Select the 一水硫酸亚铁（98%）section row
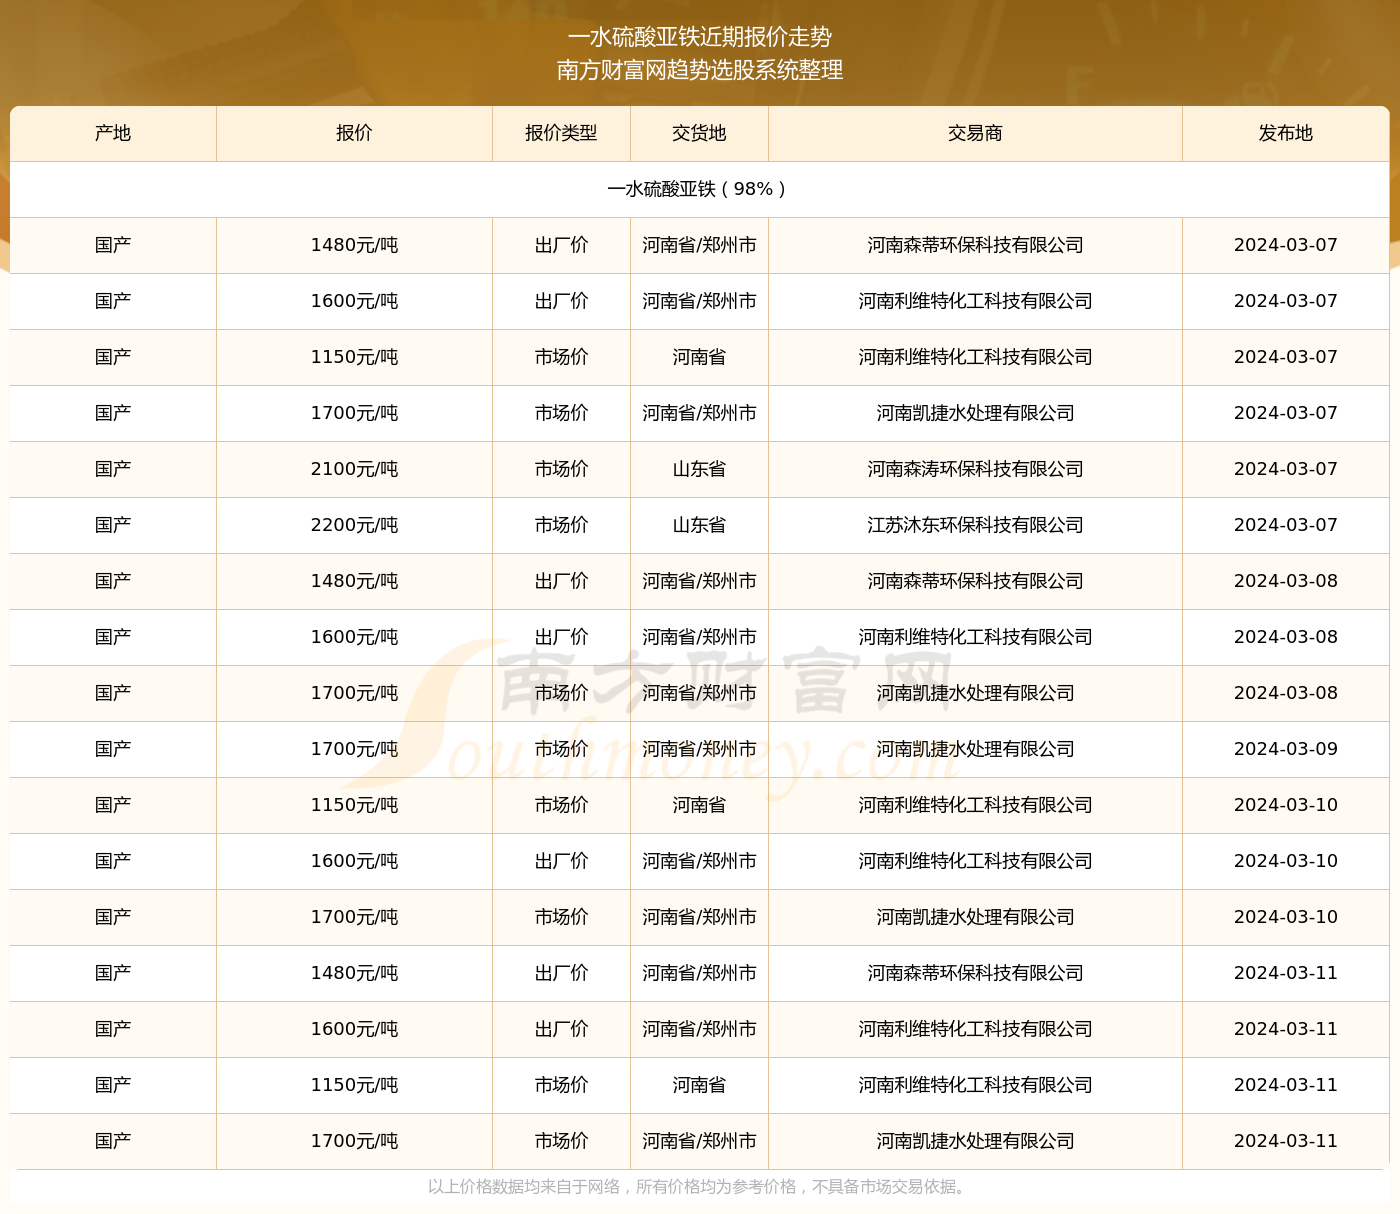1400x1214 pixels. click(699, 189)
